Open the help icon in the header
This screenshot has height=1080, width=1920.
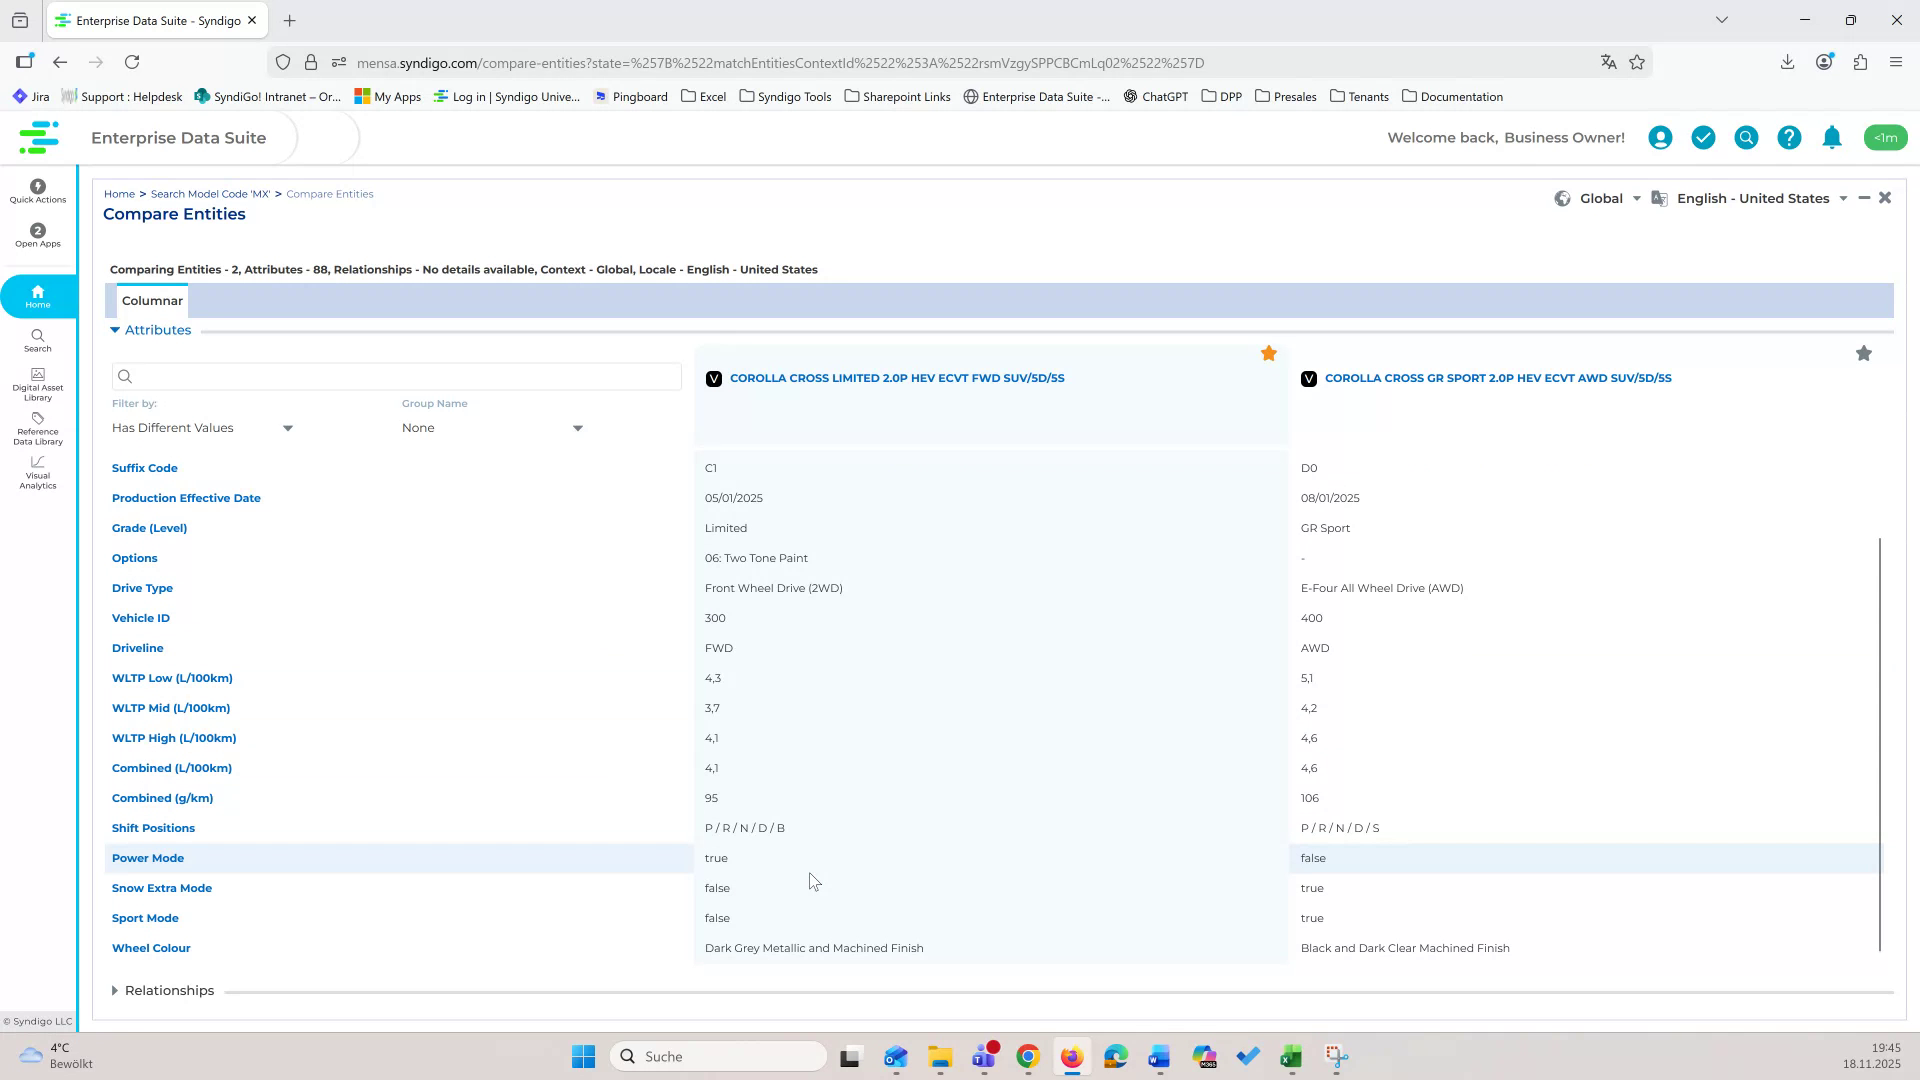tap(1788, 137)
